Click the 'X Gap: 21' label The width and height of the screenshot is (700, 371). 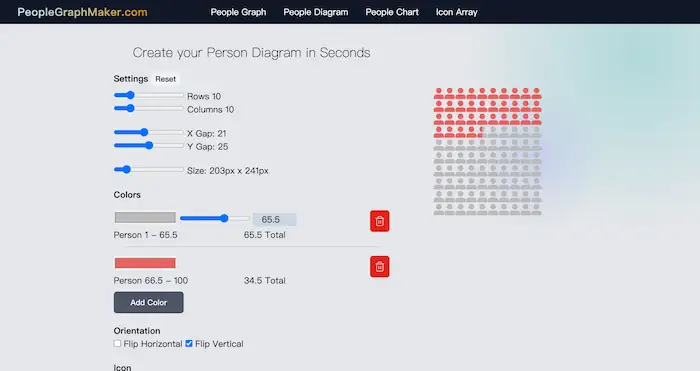tap(207, 133)
